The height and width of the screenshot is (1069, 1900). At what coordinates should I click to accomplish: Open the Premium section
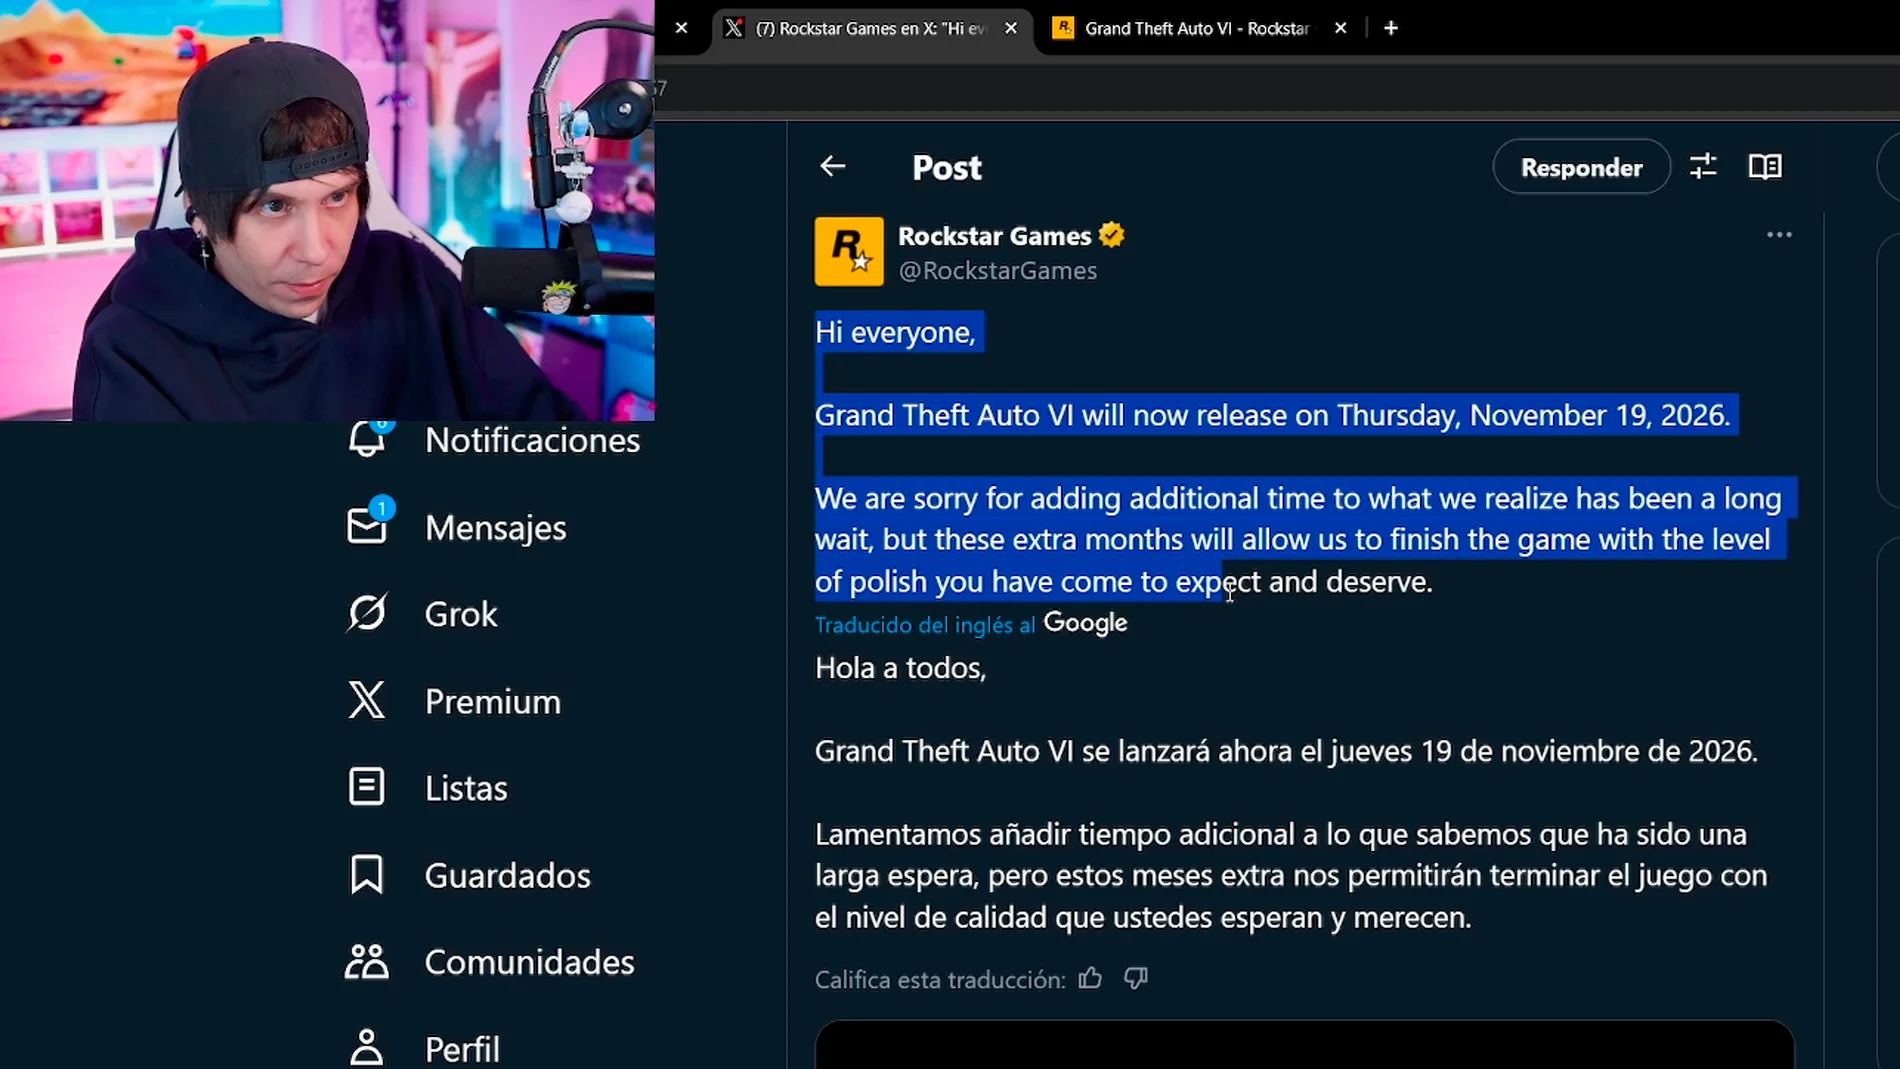pos(492,701)
